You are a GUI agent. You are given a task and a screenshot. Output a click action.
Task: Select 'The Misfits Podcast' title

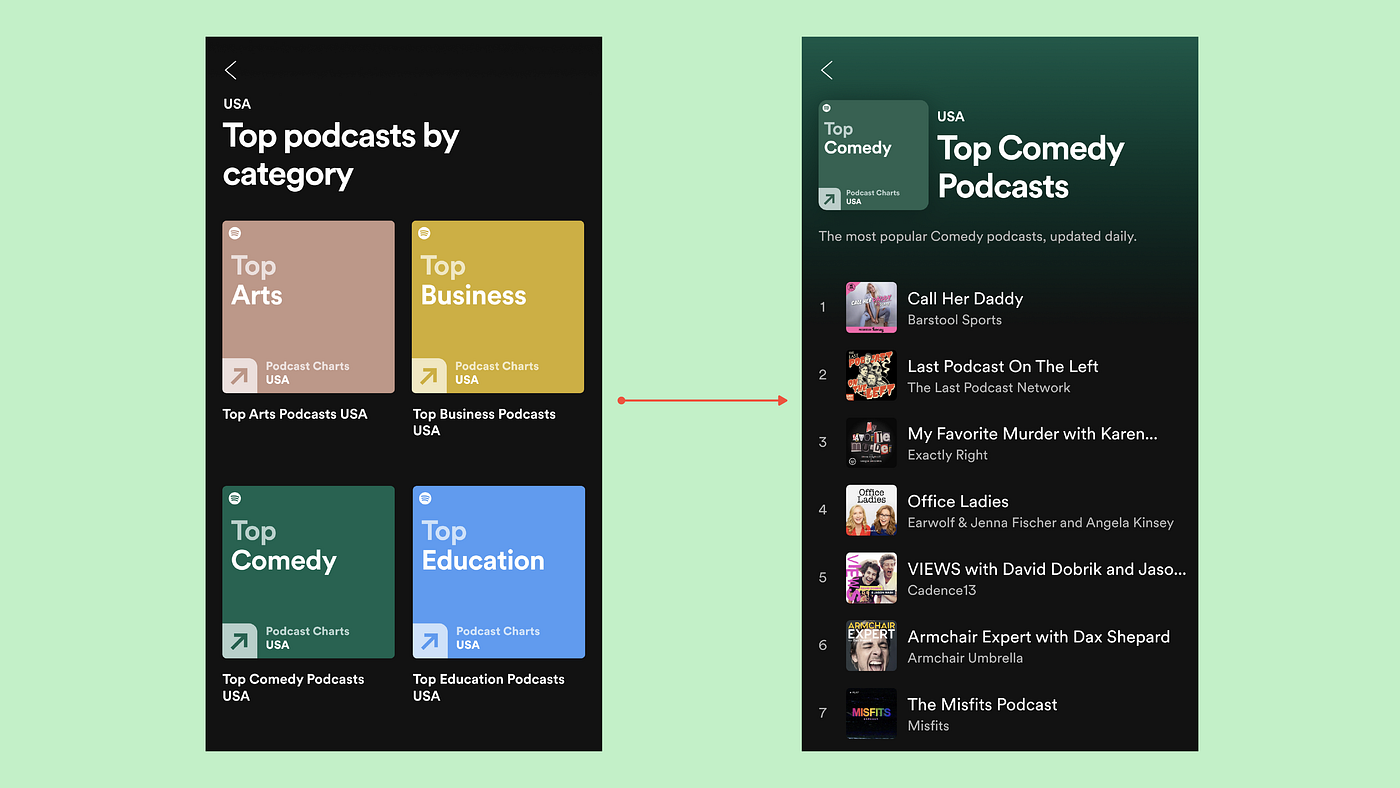click(x=982, y=704)
